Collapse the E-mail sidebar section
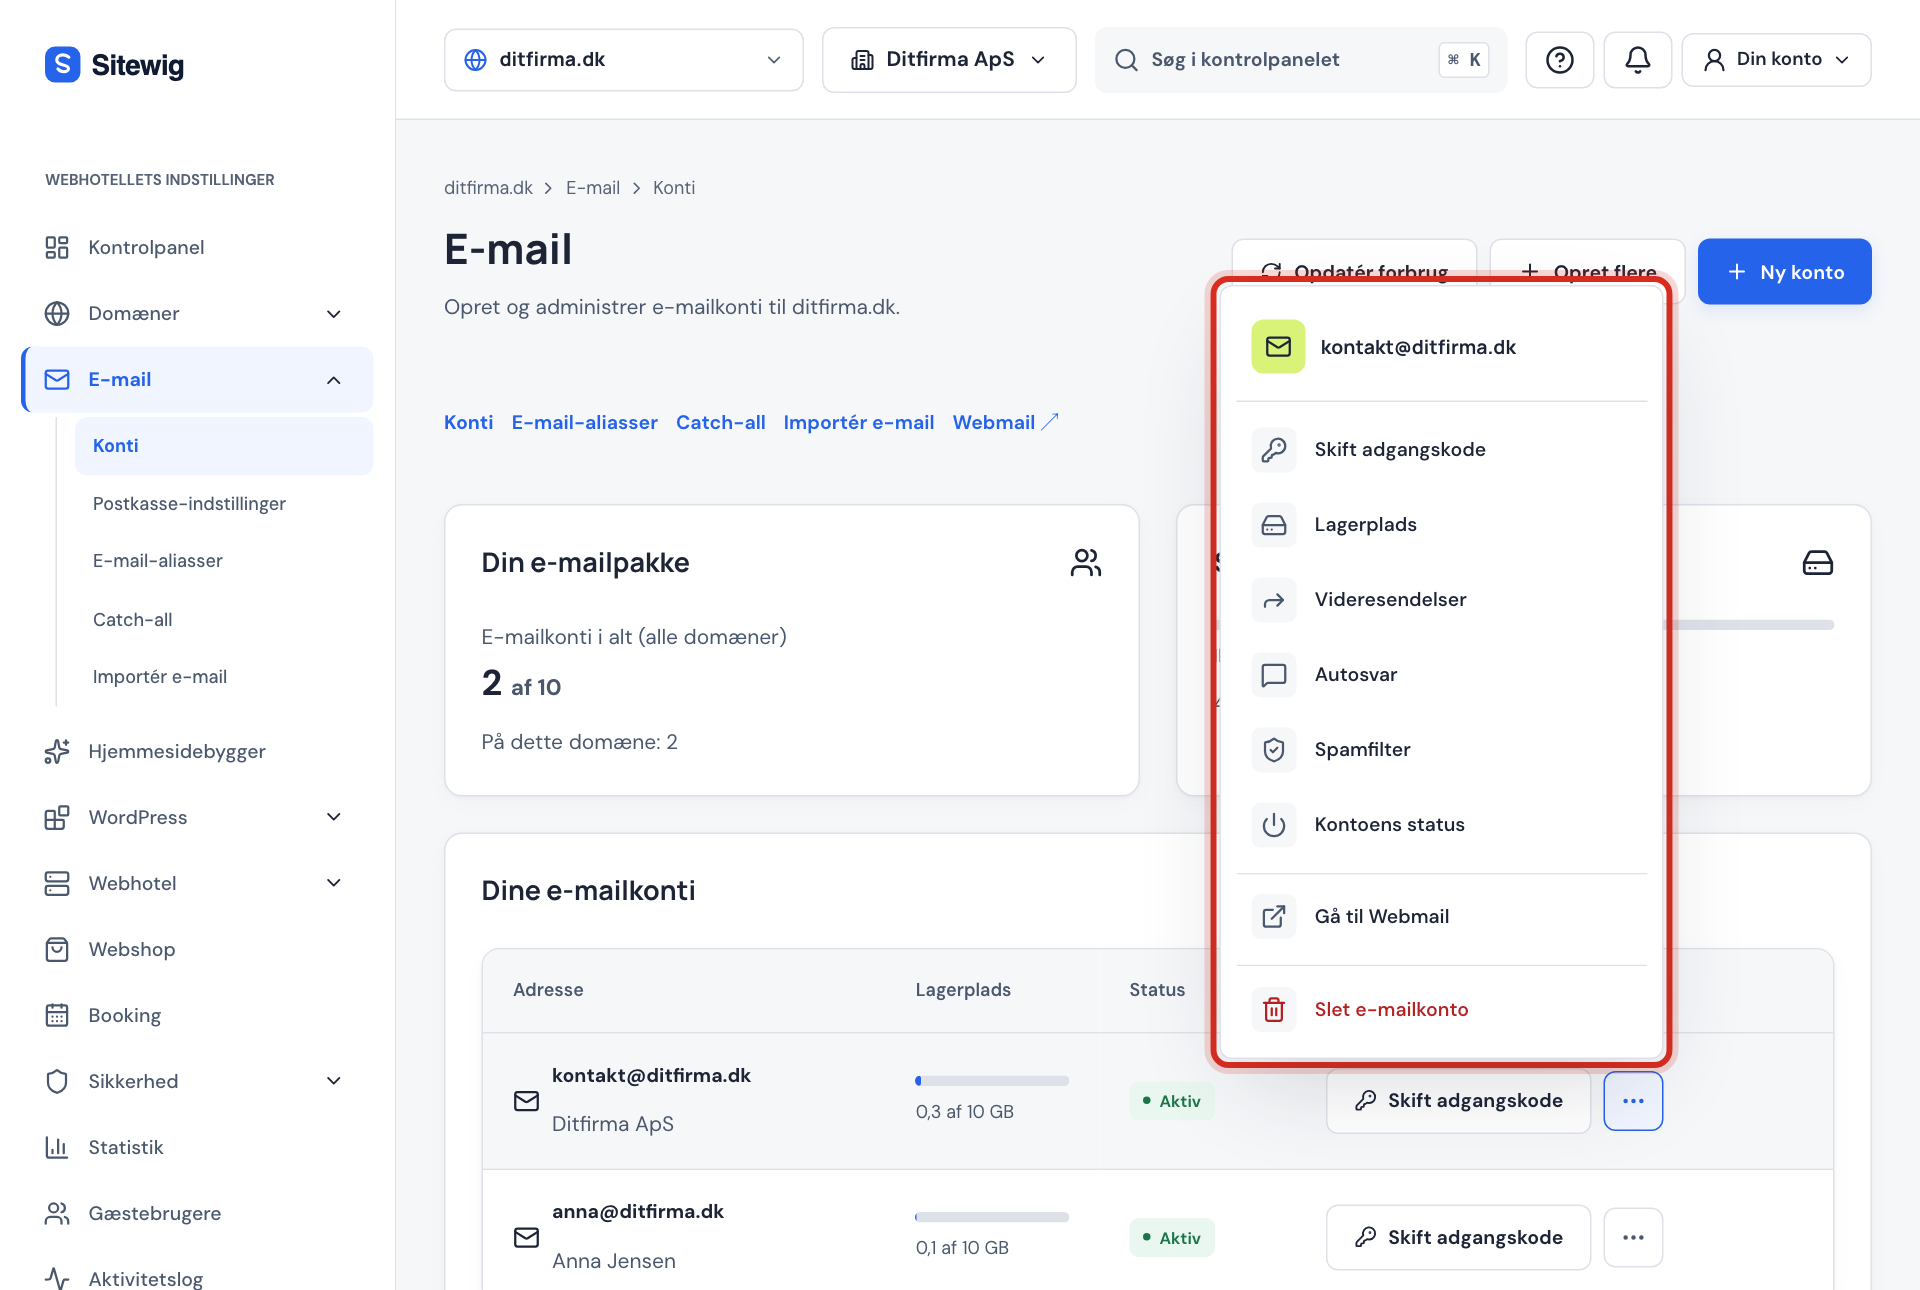Viewport: 1920px width, 1290px height. (334, 380)
